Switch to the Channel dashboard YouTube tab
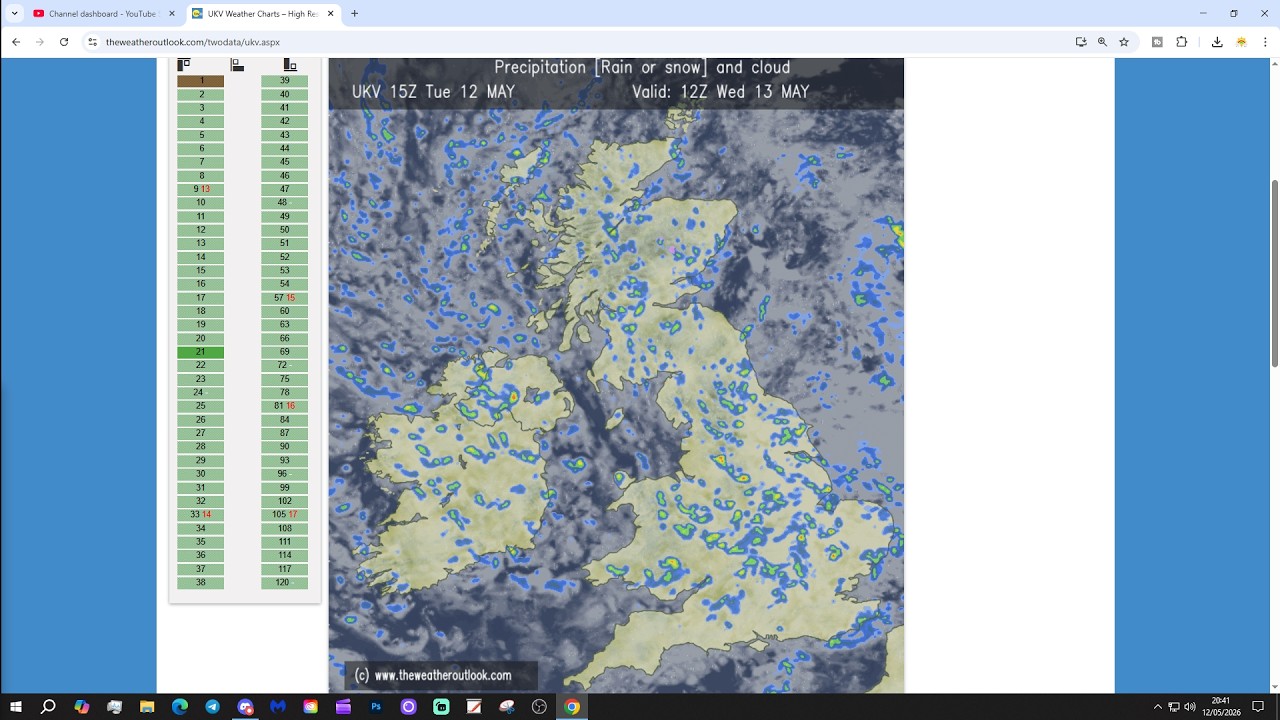 click(x=104, y=14)
